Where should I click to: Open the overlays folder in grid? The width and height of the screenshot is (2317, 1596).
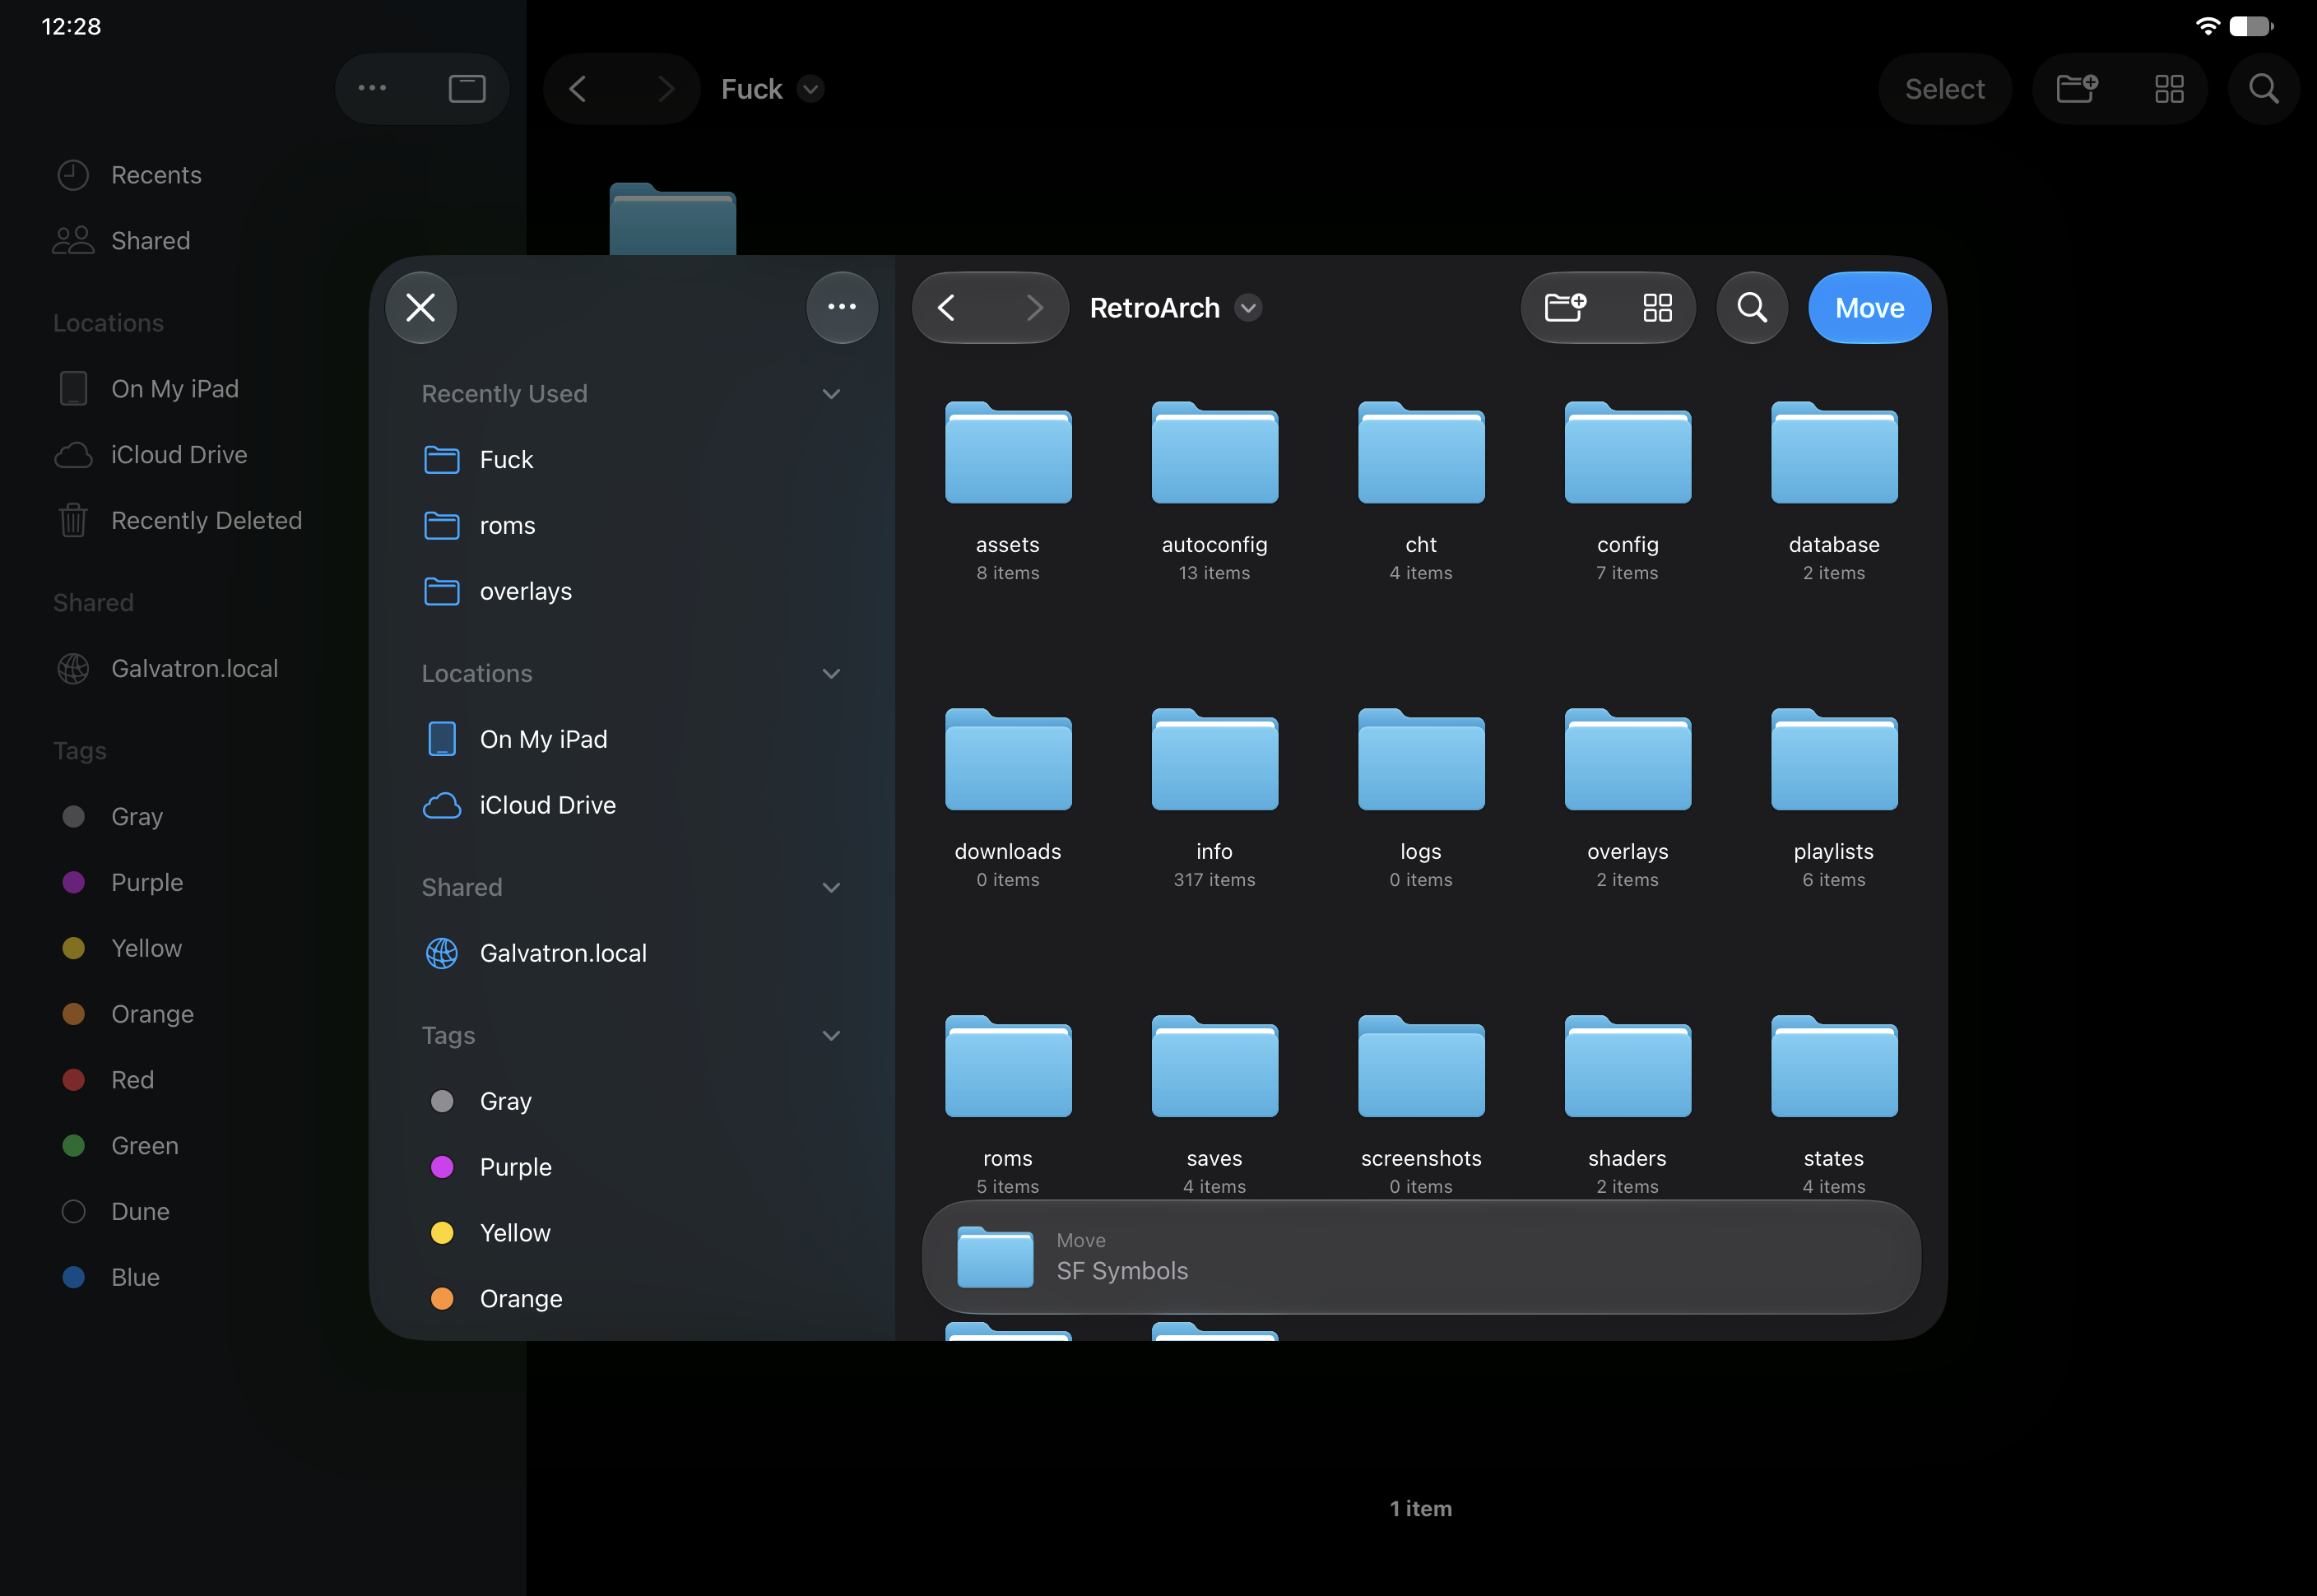coord(1628,760)
